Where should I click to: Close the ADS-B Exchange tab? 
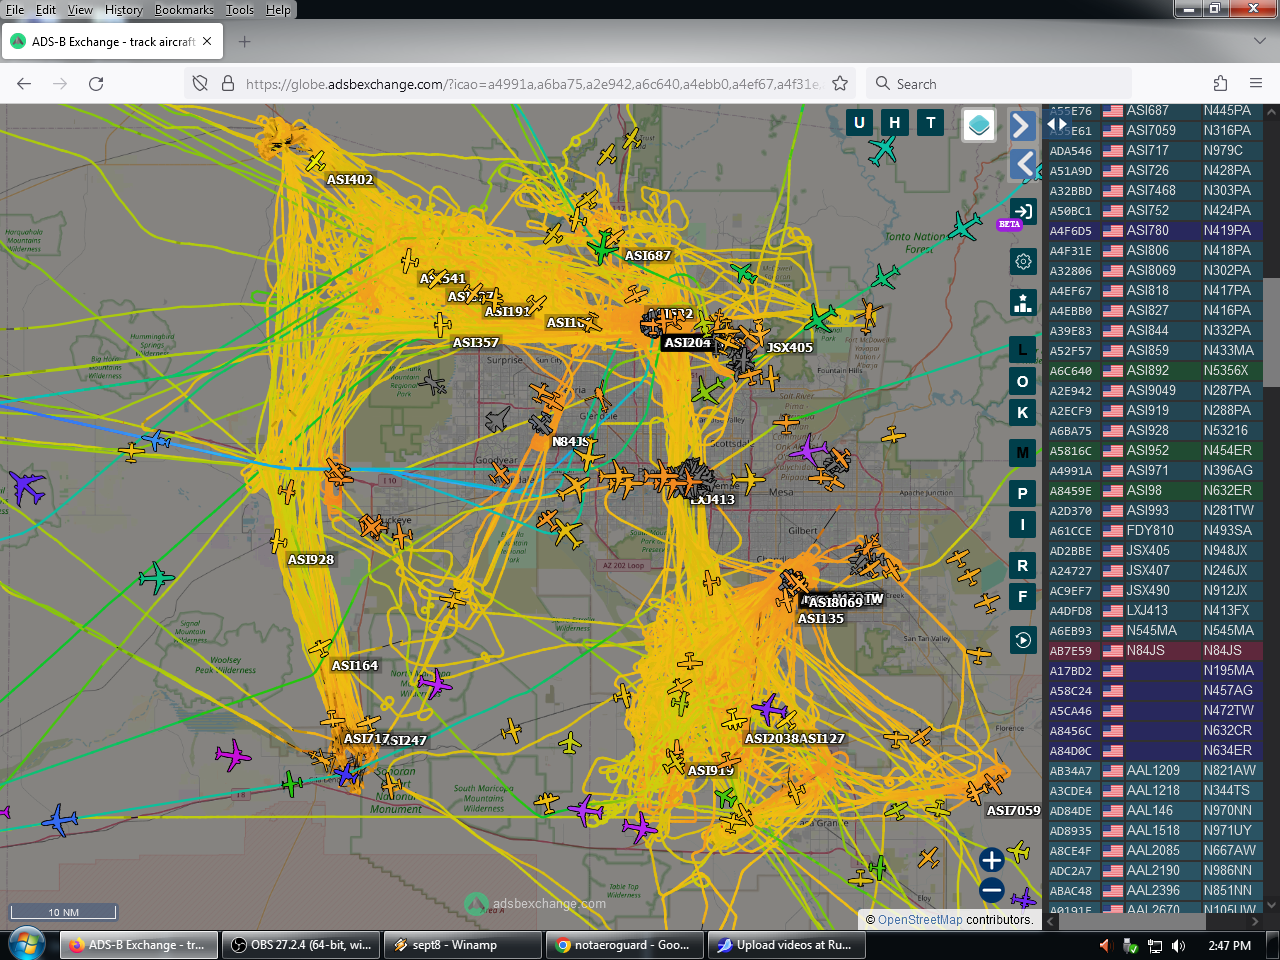tap(207, 42)
